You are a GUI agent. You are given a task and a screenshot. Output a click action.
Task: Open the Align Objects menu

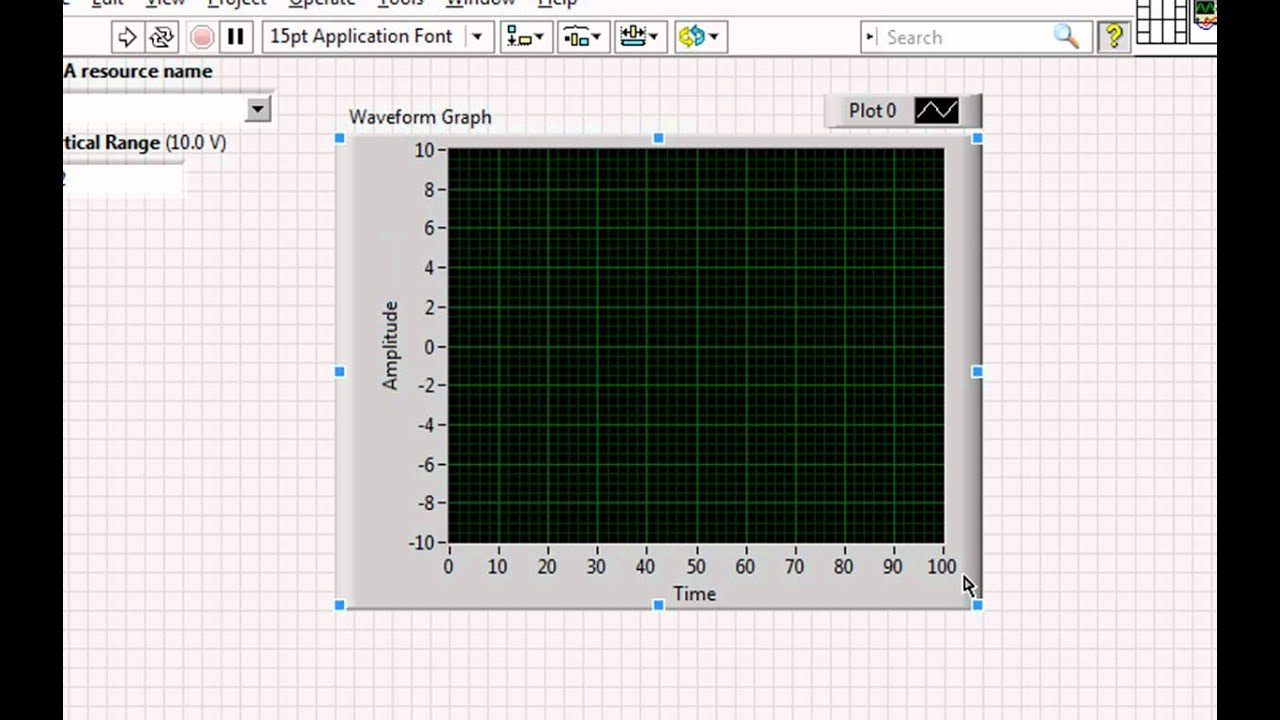coord(525,37)
